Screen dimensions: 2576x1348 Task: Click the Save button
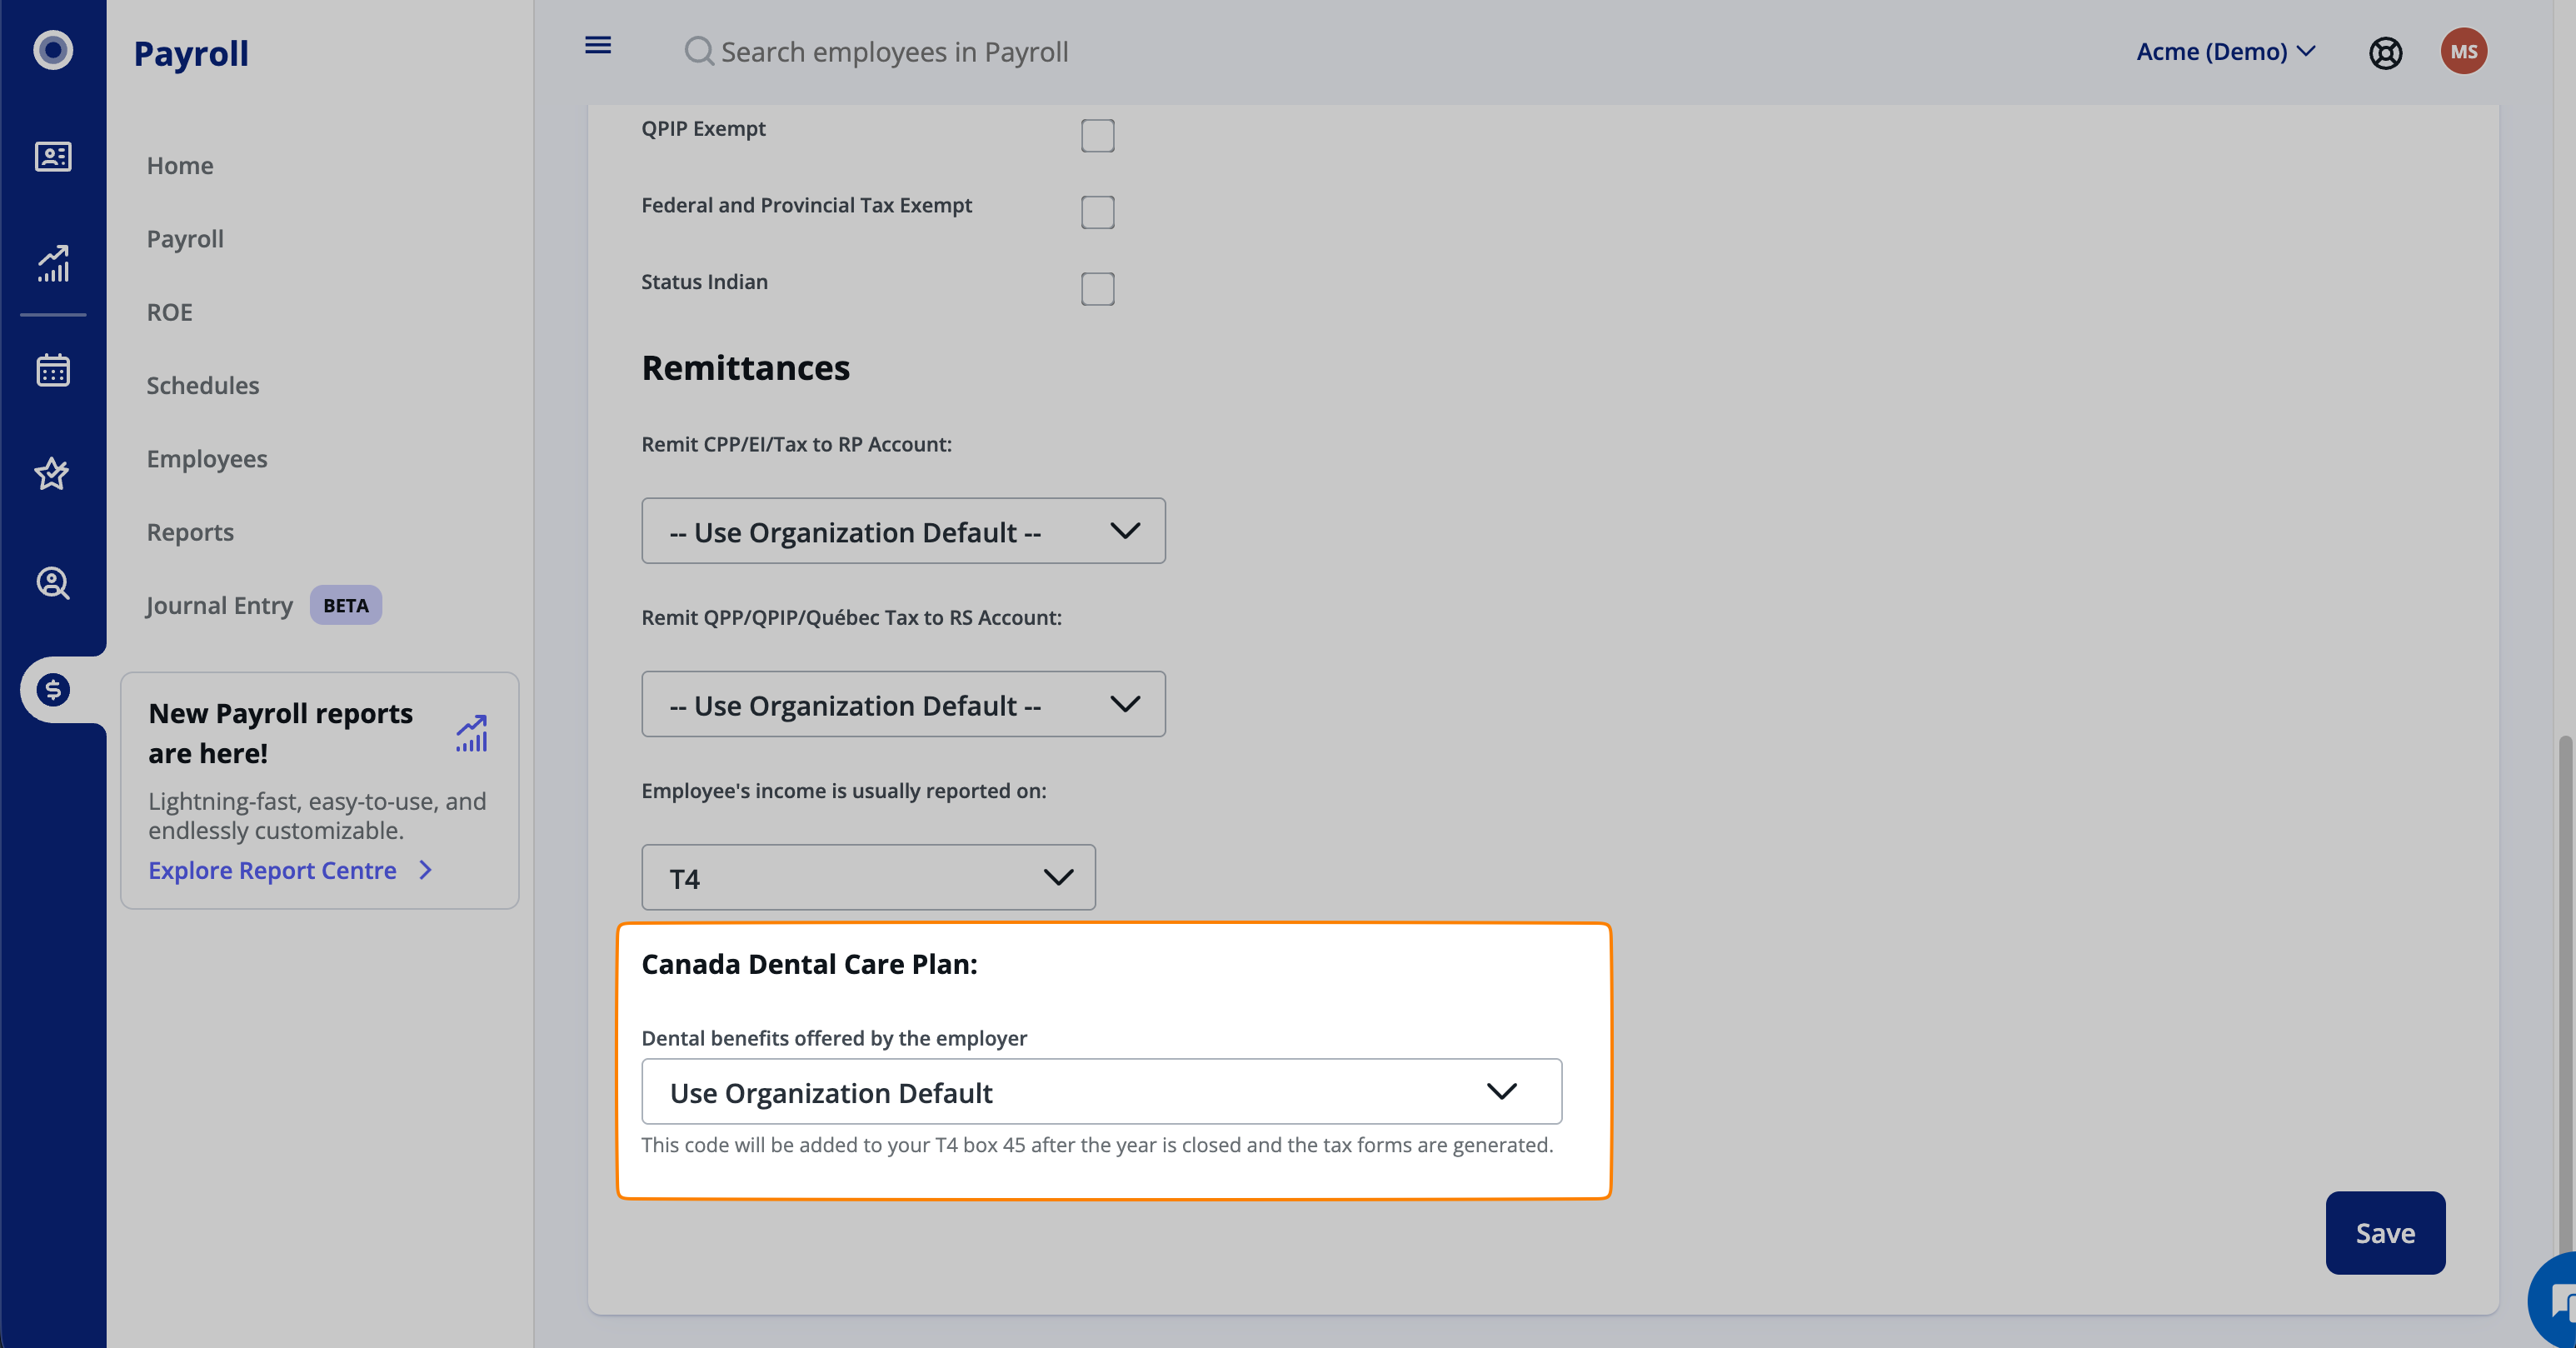[x=2385, y=1233]
